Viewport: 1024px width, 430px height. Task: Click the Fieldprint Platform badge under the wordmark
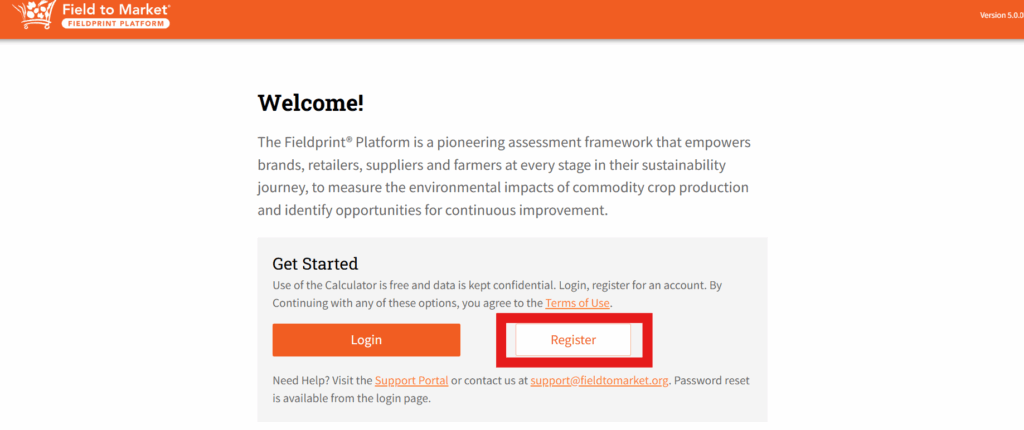[x=115, y=23]
